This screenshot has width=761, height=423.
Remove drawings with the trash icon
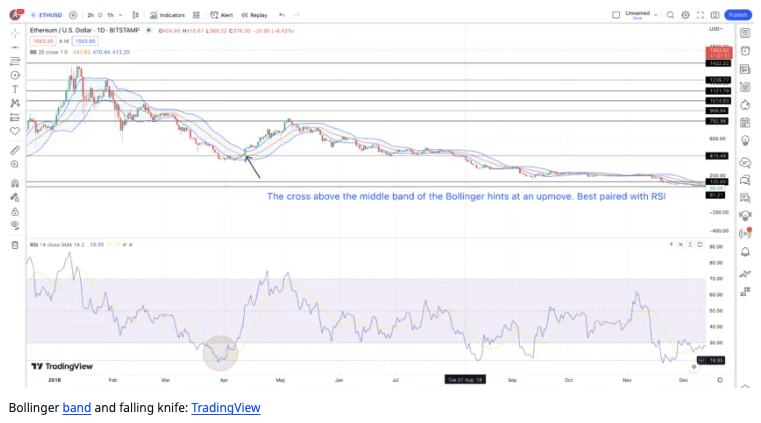click(x=15, y=245)
